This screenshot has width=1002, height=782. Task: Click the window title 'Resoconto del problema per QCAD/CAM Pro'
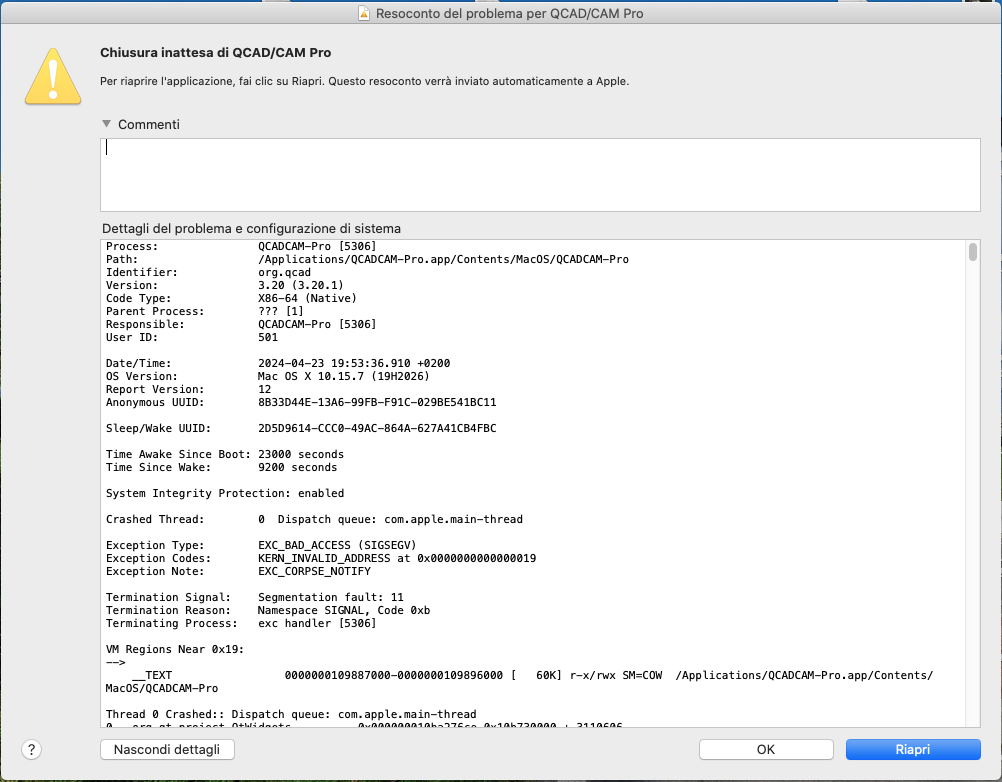pos(509,14)
